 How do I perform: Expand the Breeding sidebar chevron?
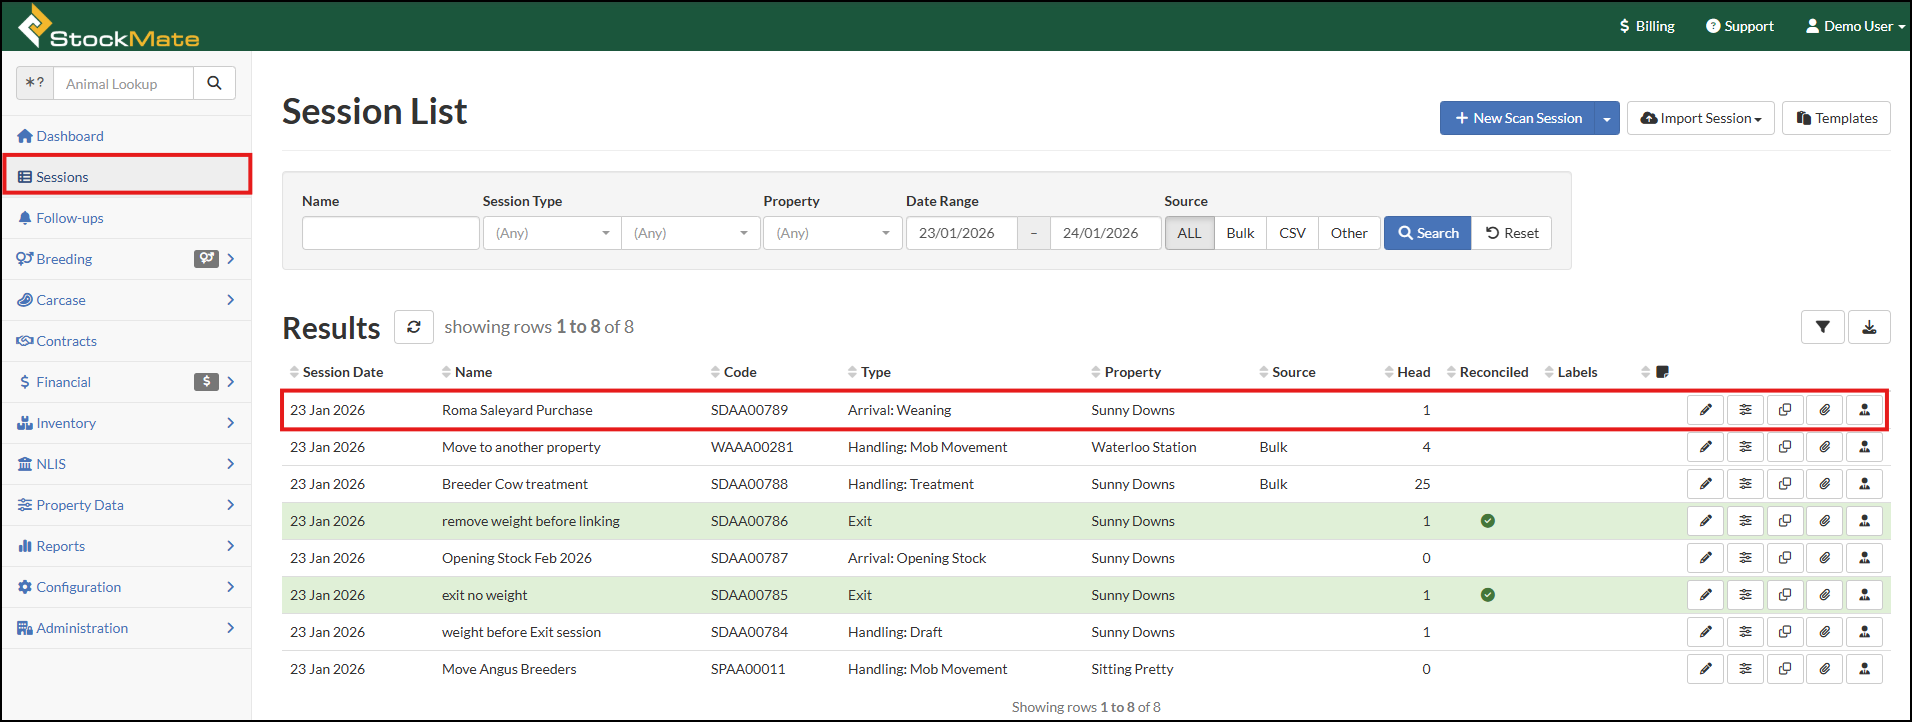click(x=231, y=259)
